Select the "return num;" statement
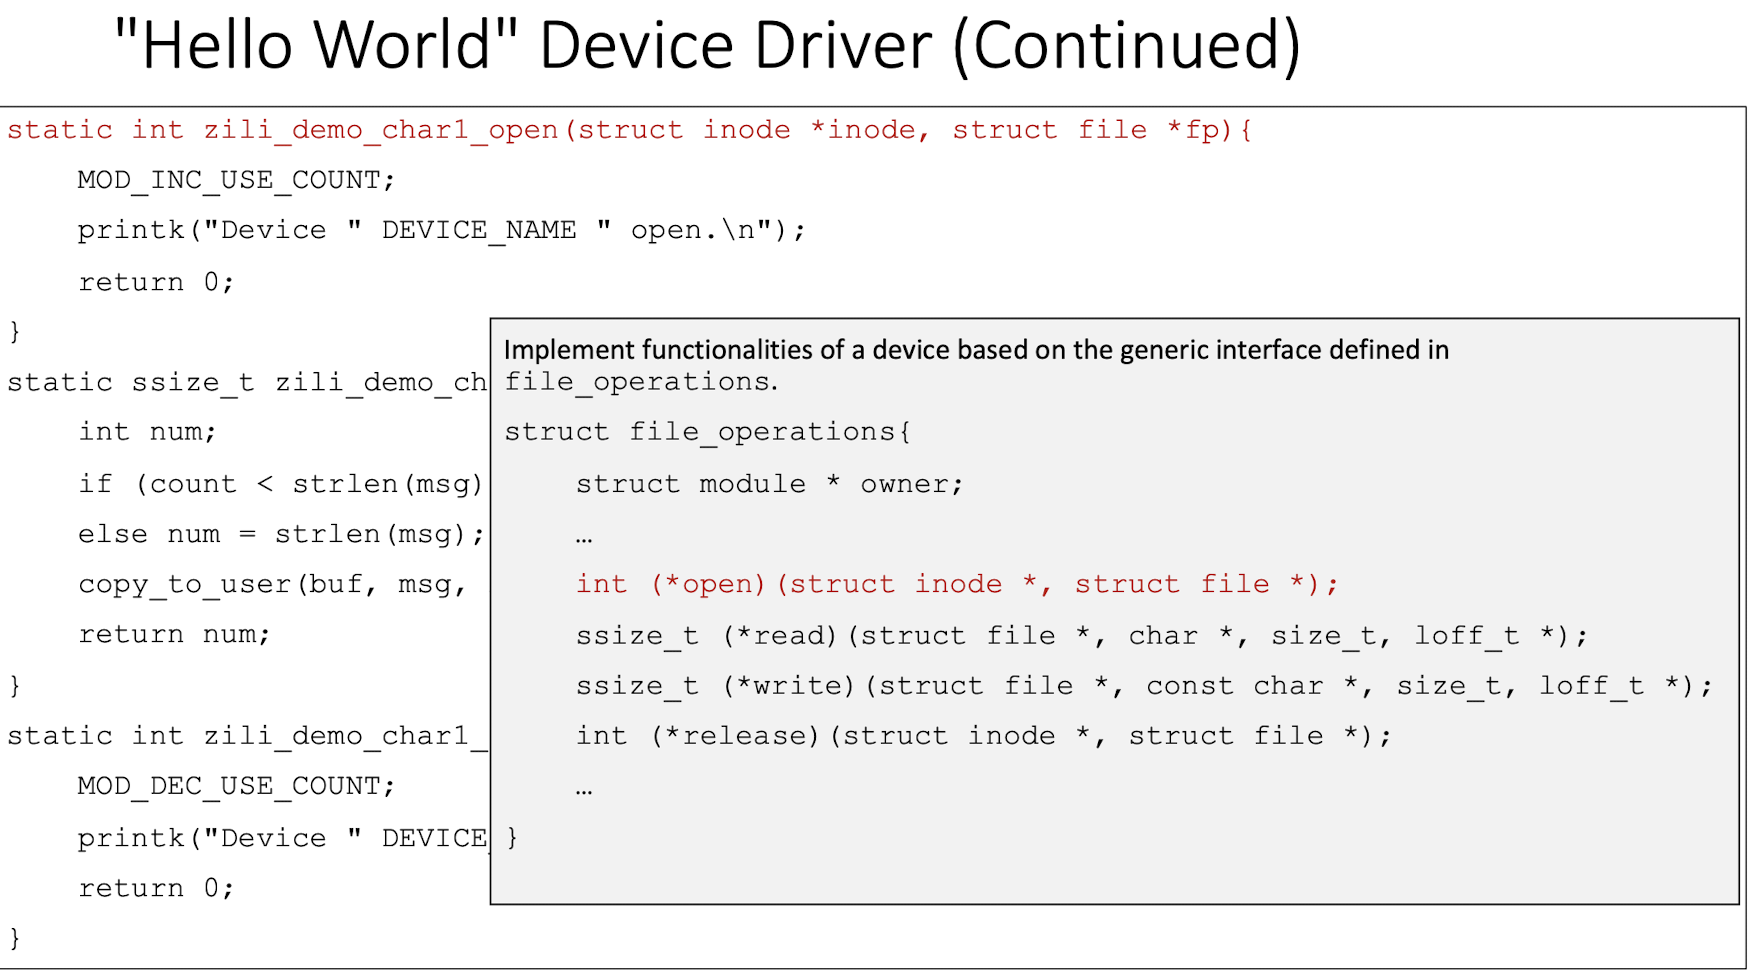Image resolution: width=1748 pixels, height=970 pixels. pyautogui.click(x=174, y=634)
